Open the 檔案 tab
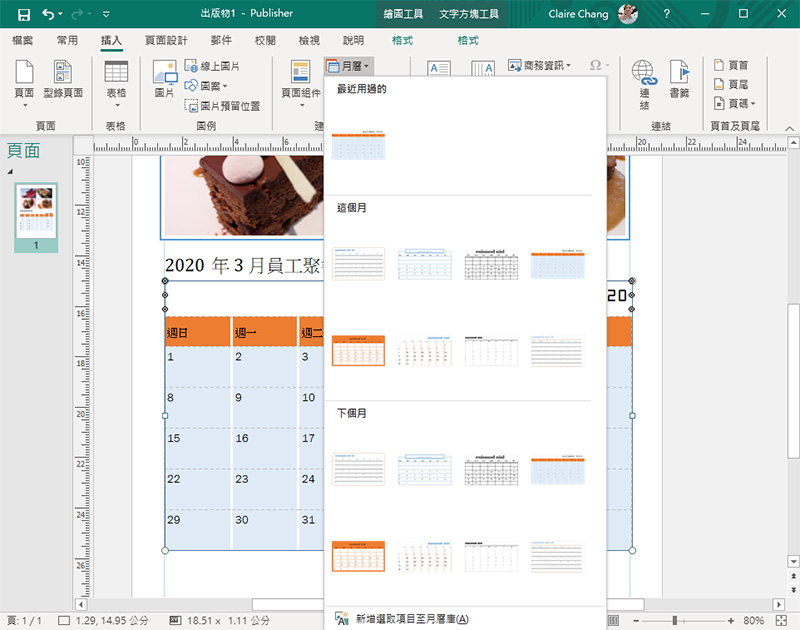Screen dimensions: 800x630 click(22, 40)
